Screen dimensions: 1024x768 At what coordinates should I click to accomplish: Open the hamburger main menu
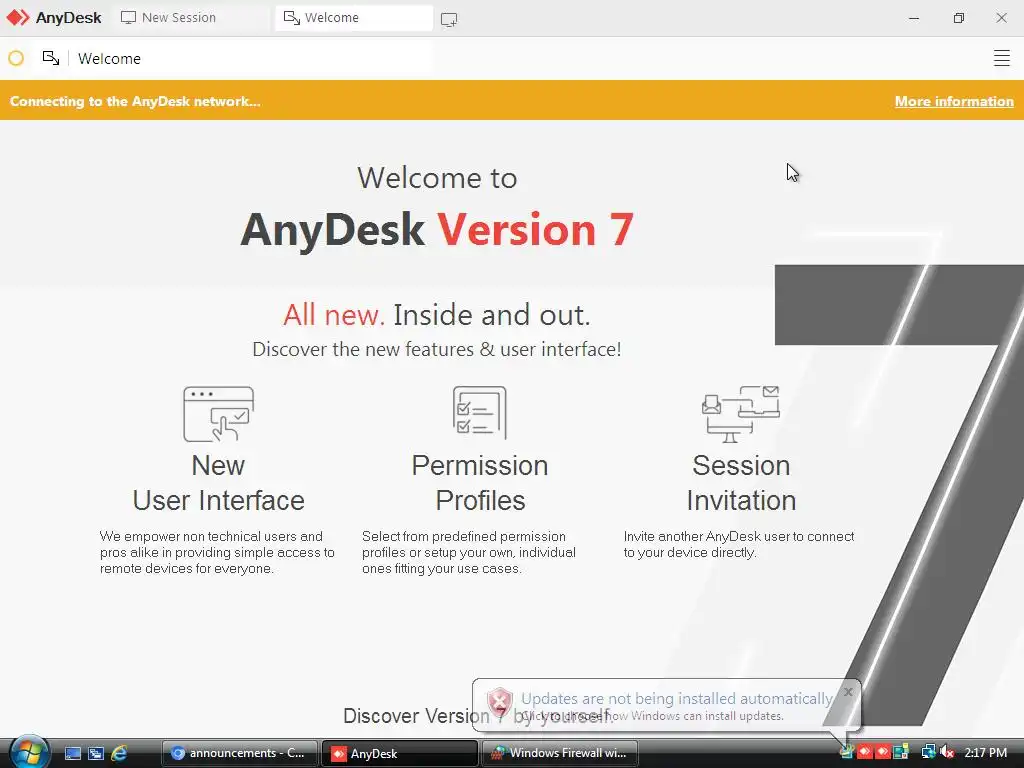[x=1001, y=58]
